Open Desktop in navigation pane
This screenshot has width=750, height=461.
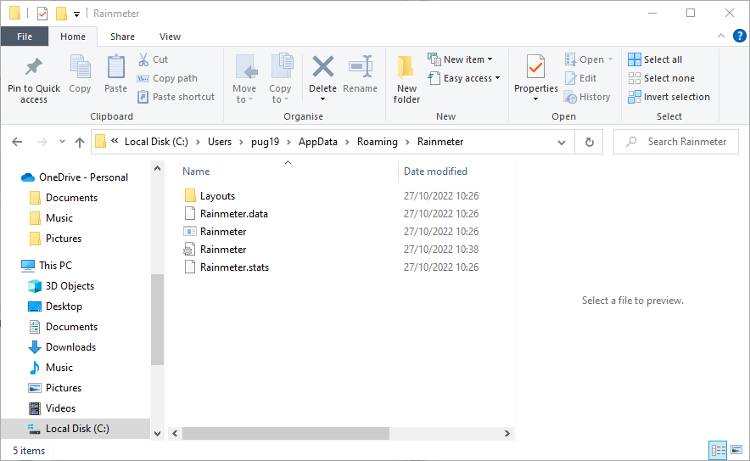(64, 306)
